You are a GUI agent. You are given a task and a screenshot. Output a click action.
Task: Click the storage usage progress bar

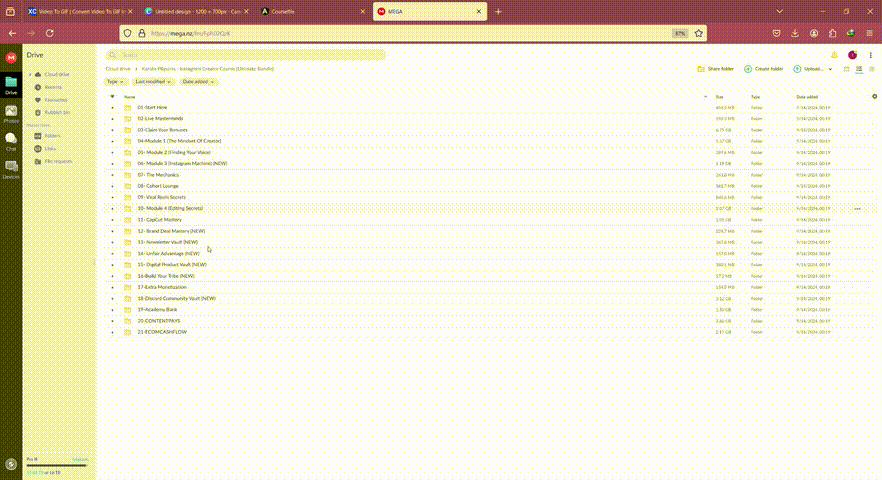pos(56,466)
